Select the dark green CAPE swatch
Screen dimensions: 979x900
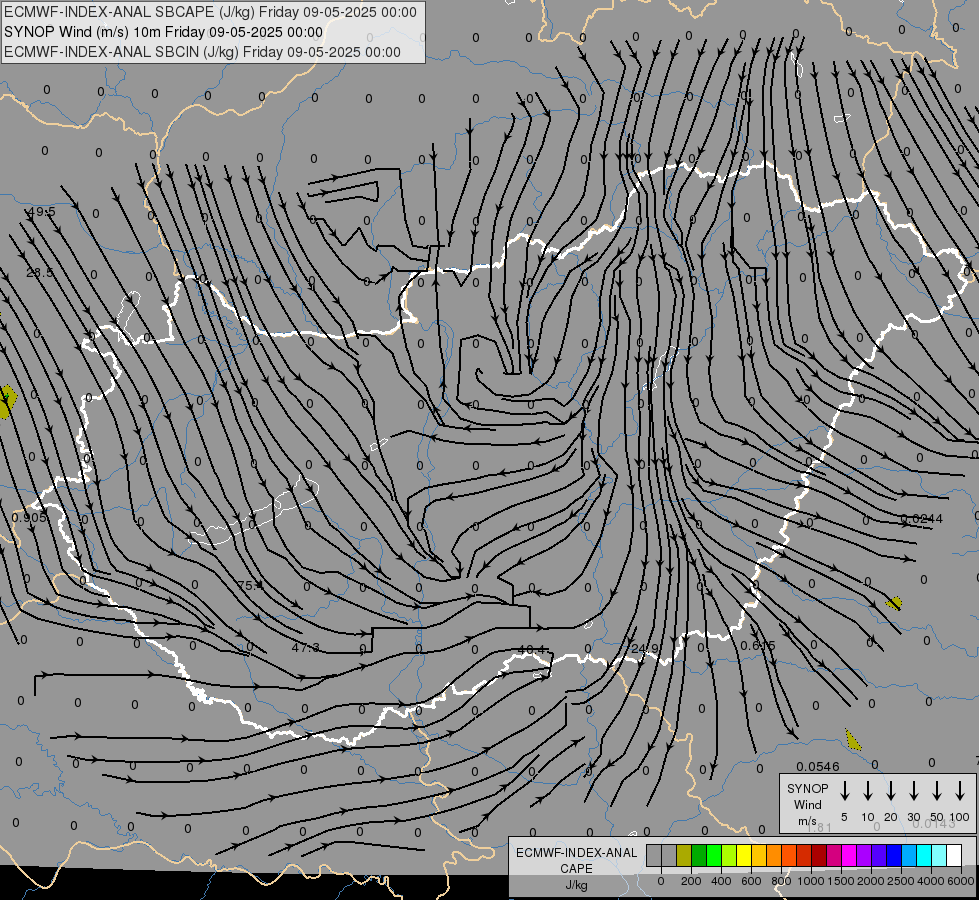[699, 856]
